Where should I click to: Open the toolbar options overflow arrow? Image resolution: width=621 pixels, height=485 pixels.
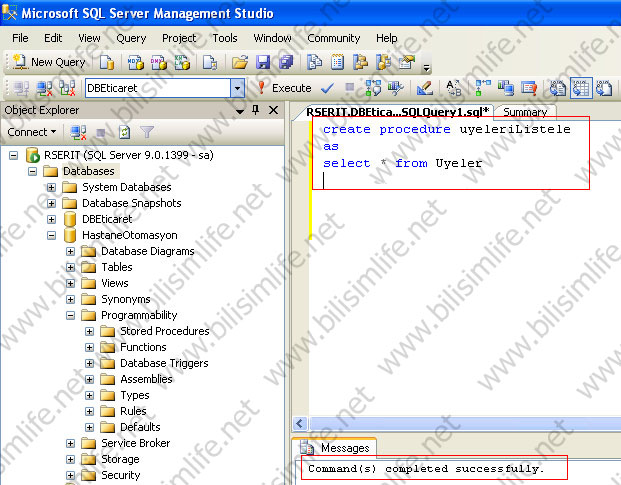(x=426, y=68)
